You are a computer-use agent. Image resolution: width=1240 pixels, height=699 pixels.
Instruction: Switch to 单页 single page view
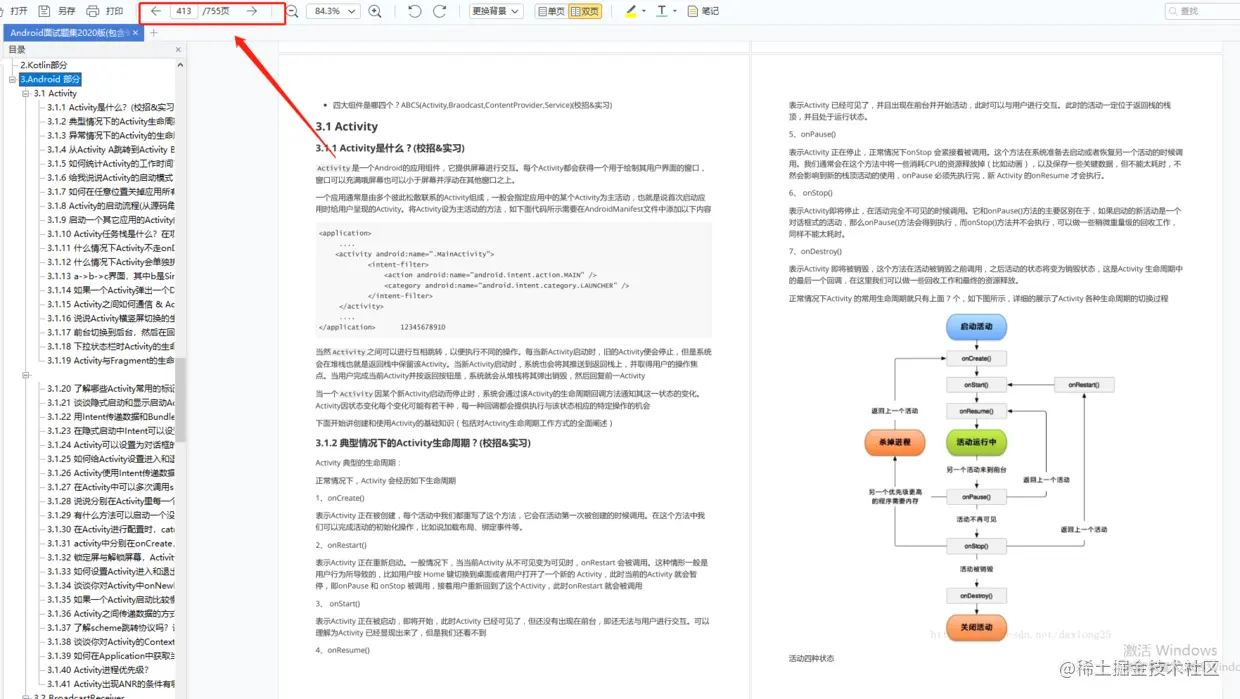(x=551, y=11)
